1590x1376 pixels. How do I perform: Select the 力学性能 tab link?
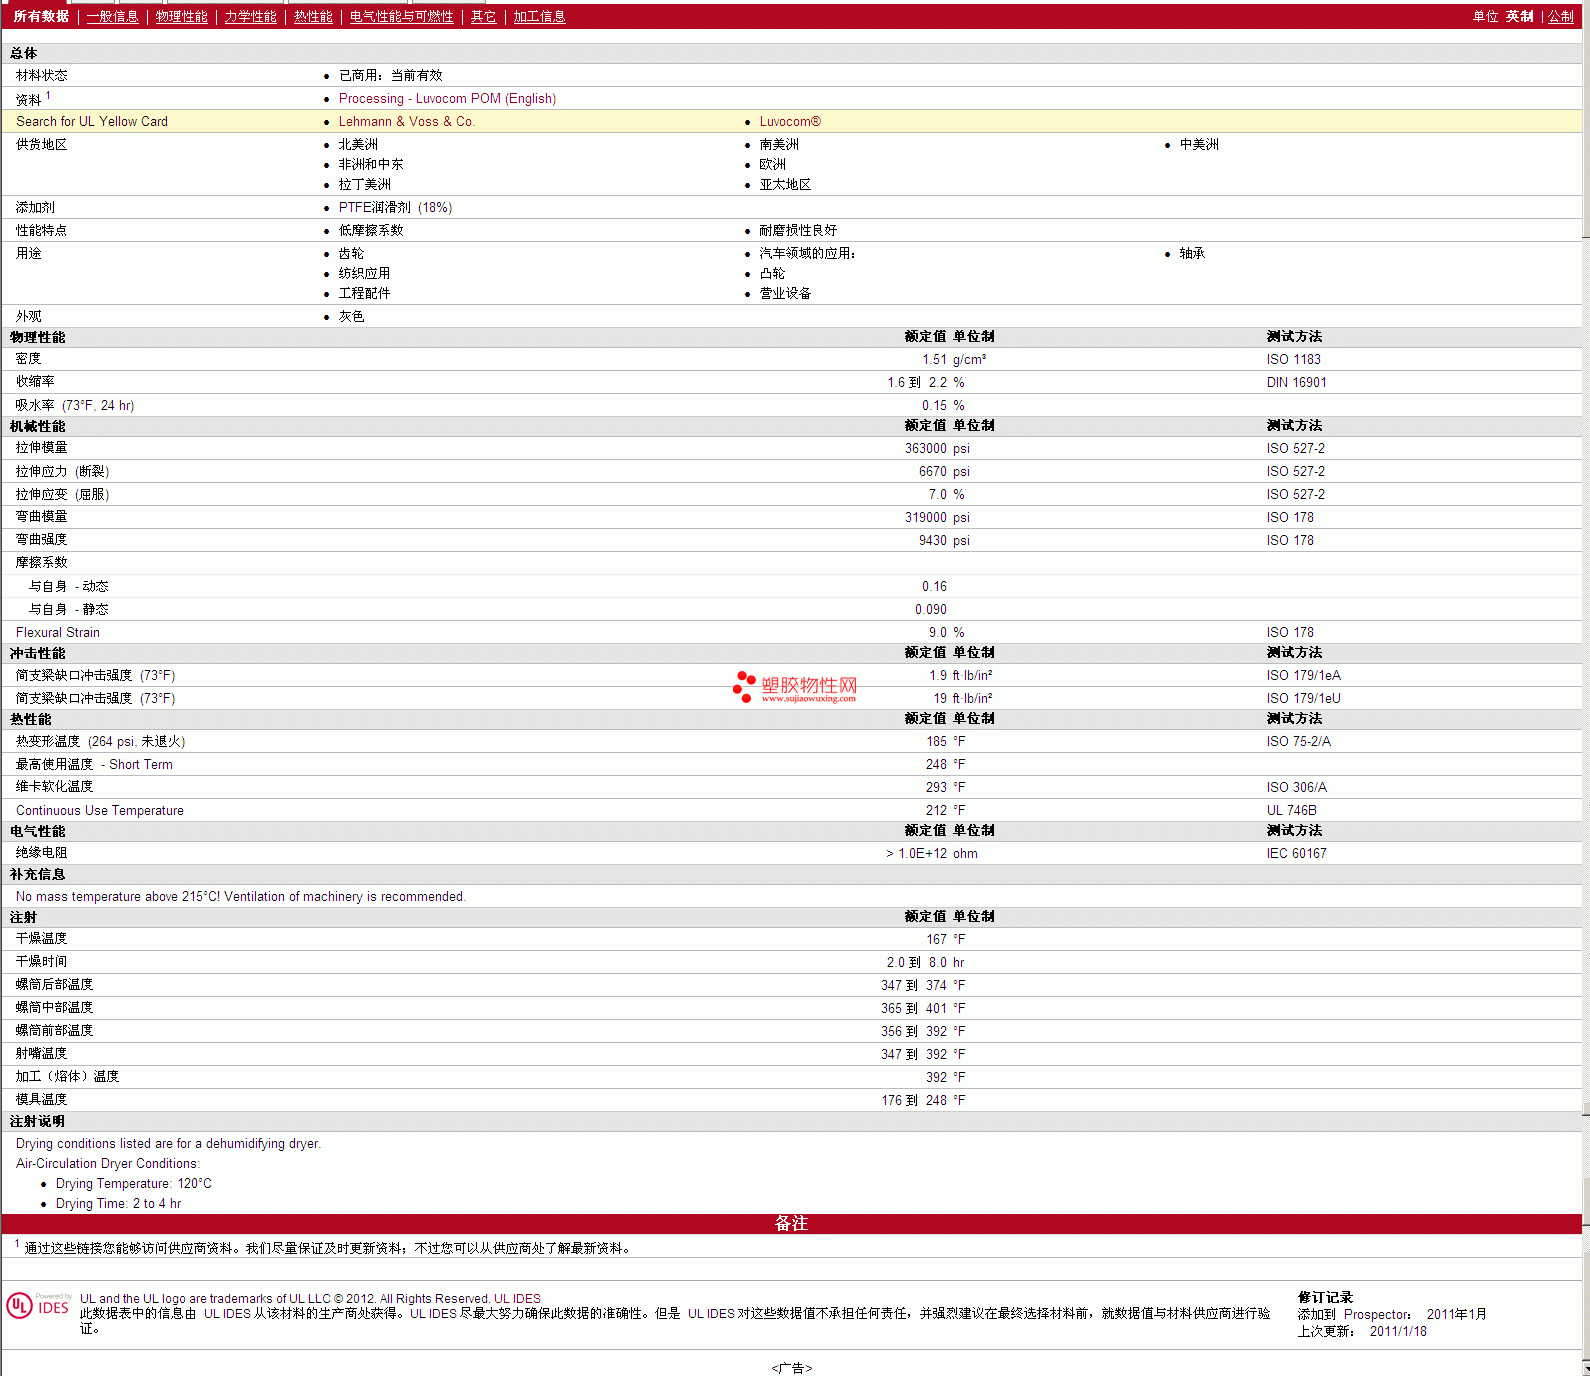[x=250, y=16]
